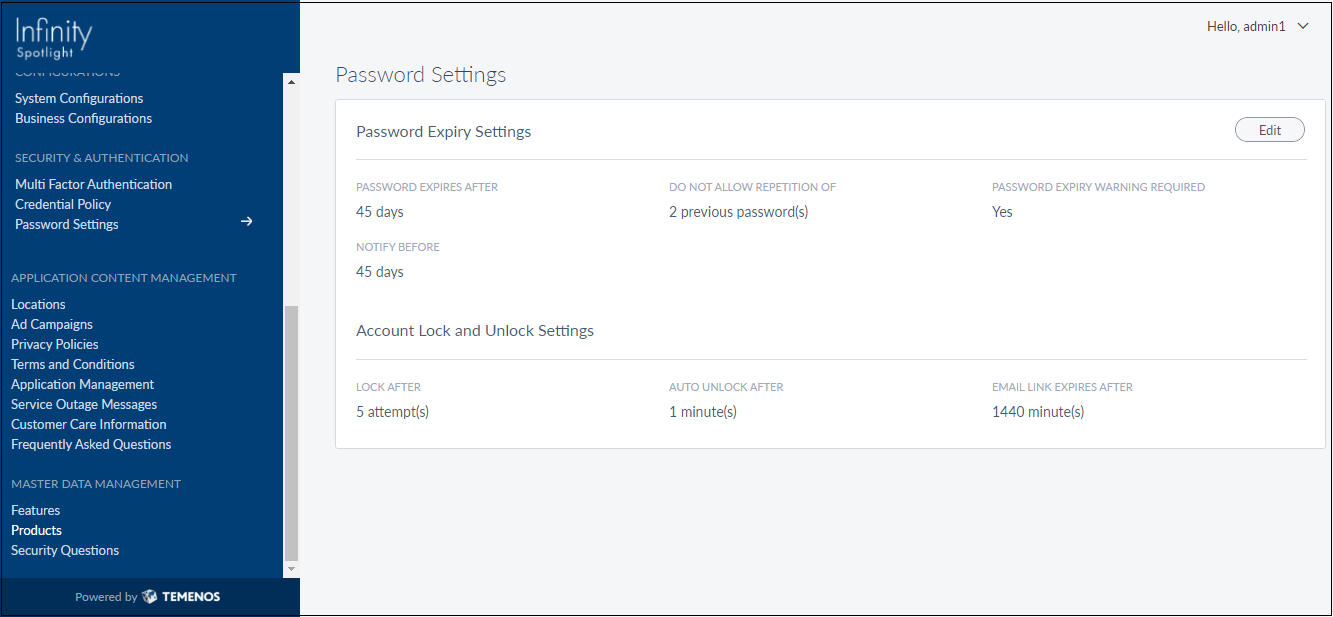Open Business Configurations page
The width and height of the screenshot is (1333, 617).
[x=83, y=118]
